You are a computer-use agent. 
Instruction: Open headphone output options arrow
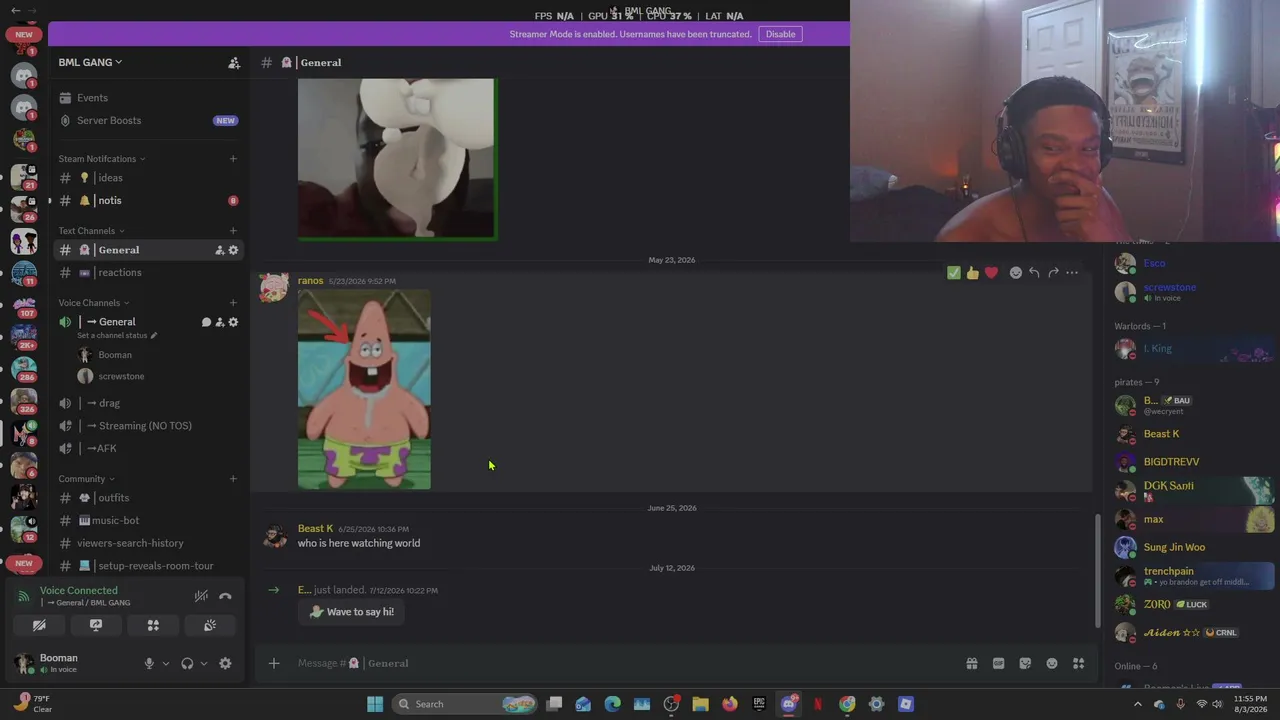tap(203, 663)
